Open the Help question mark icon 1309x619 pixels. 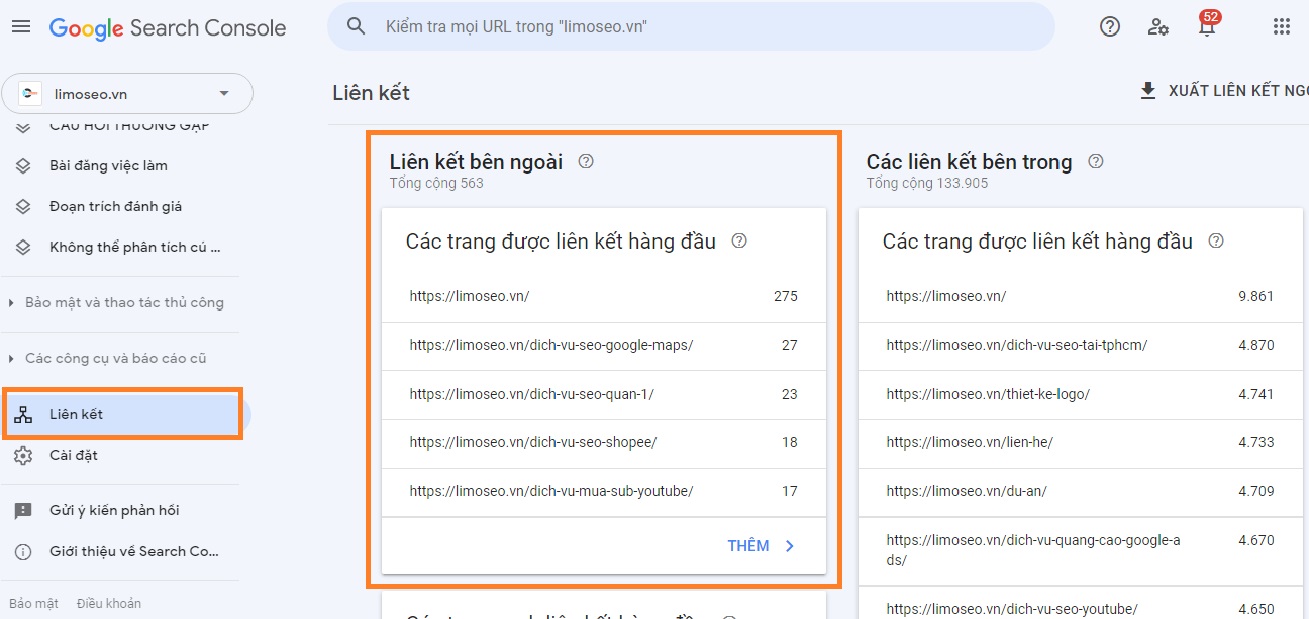[1110, 27]
